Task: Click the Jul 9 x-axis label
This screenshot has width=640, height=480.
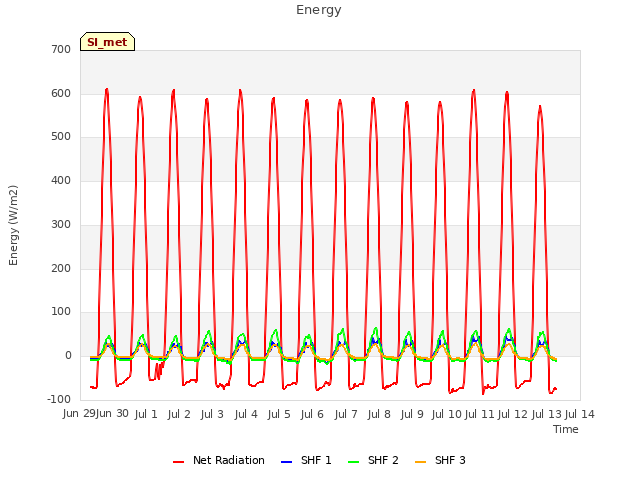Action: [412, 414]
